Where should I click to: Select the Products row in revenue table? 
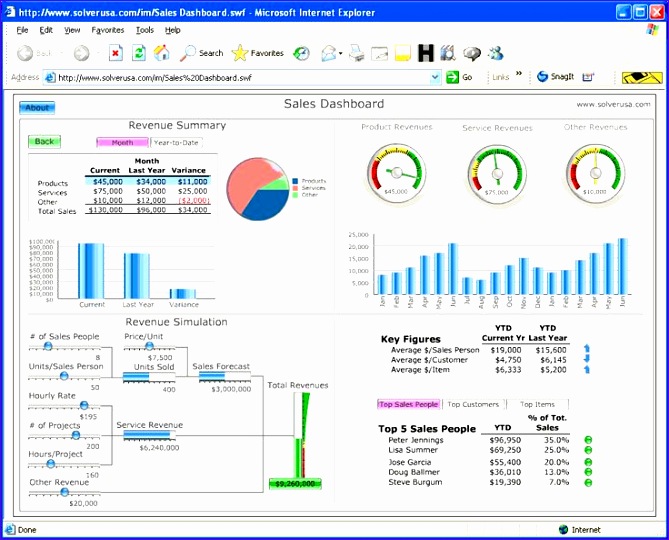(124, 182)
